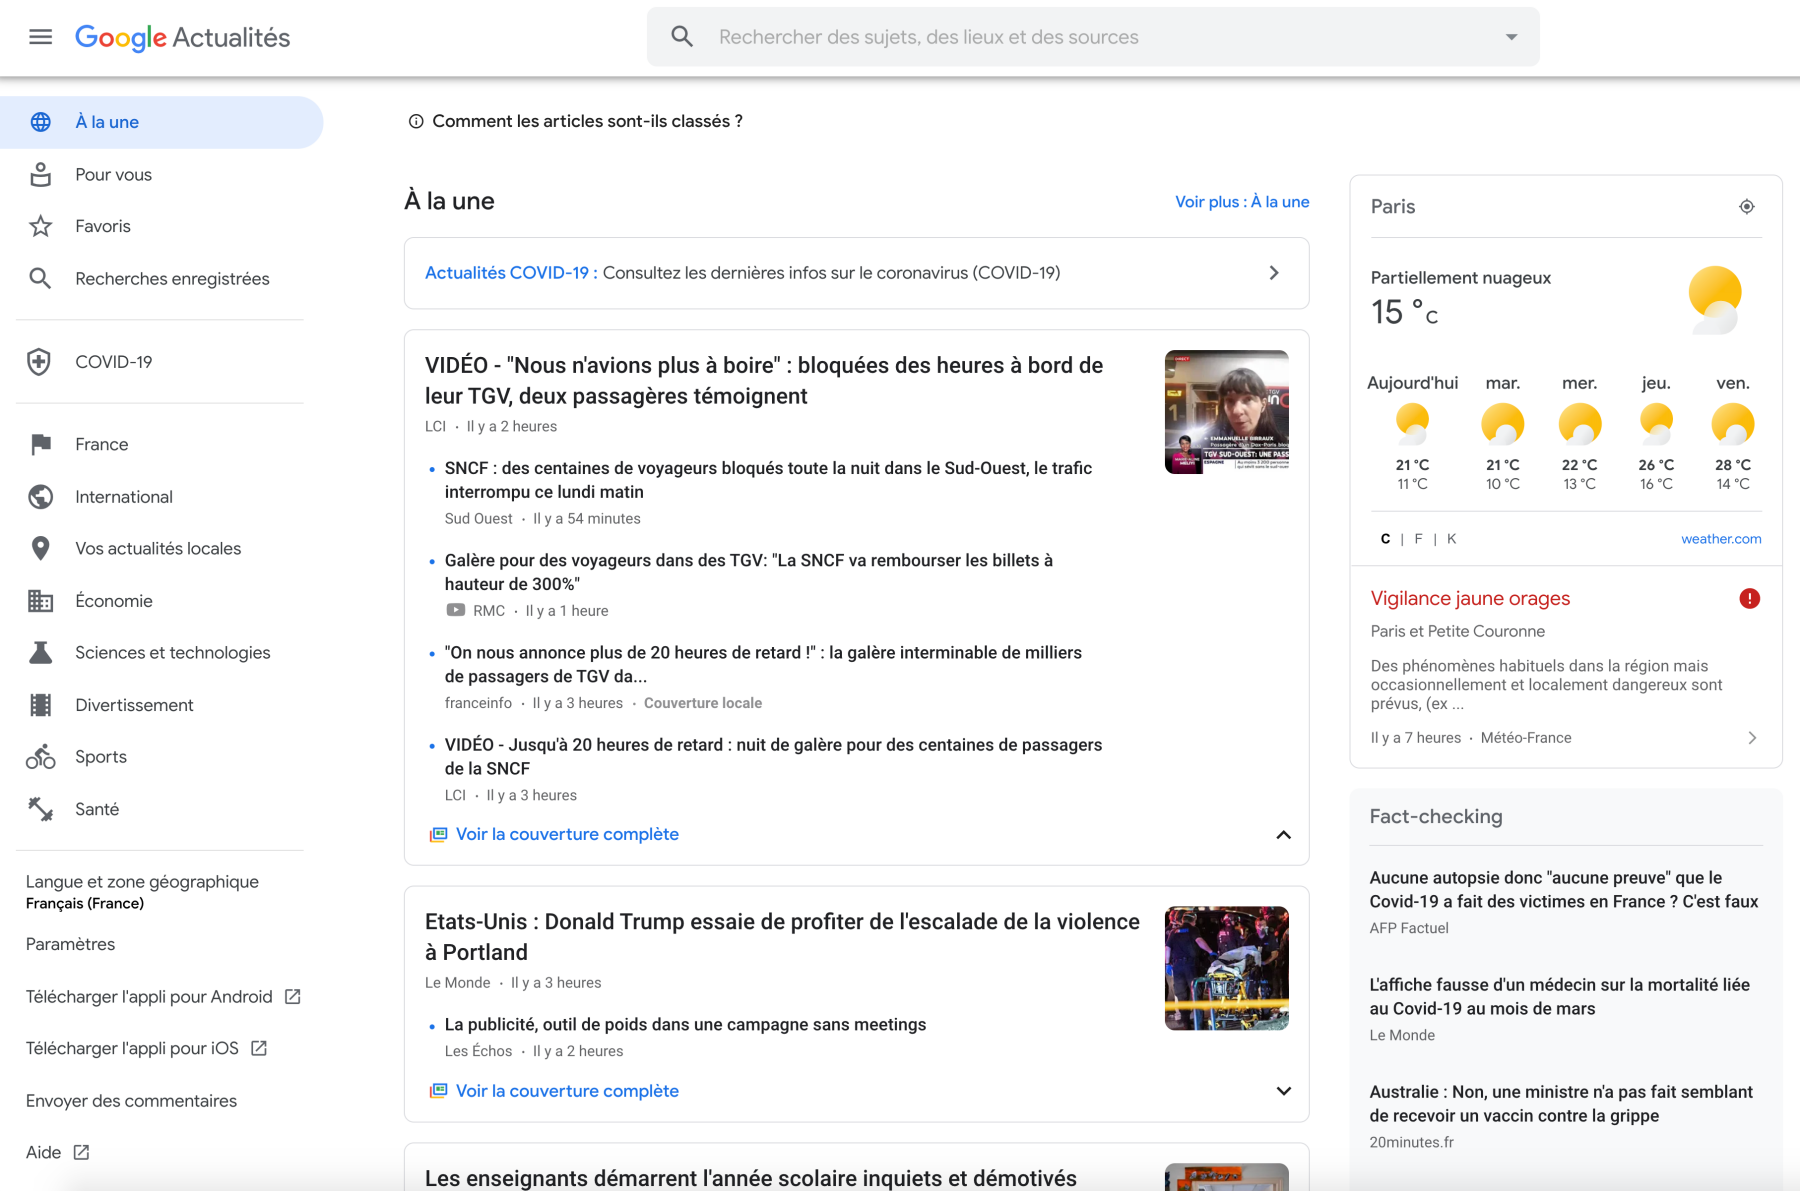Screen dimensions: 1800x1191
Task: Open enseignants année scolaire headline
Action: pos(751,1178)
